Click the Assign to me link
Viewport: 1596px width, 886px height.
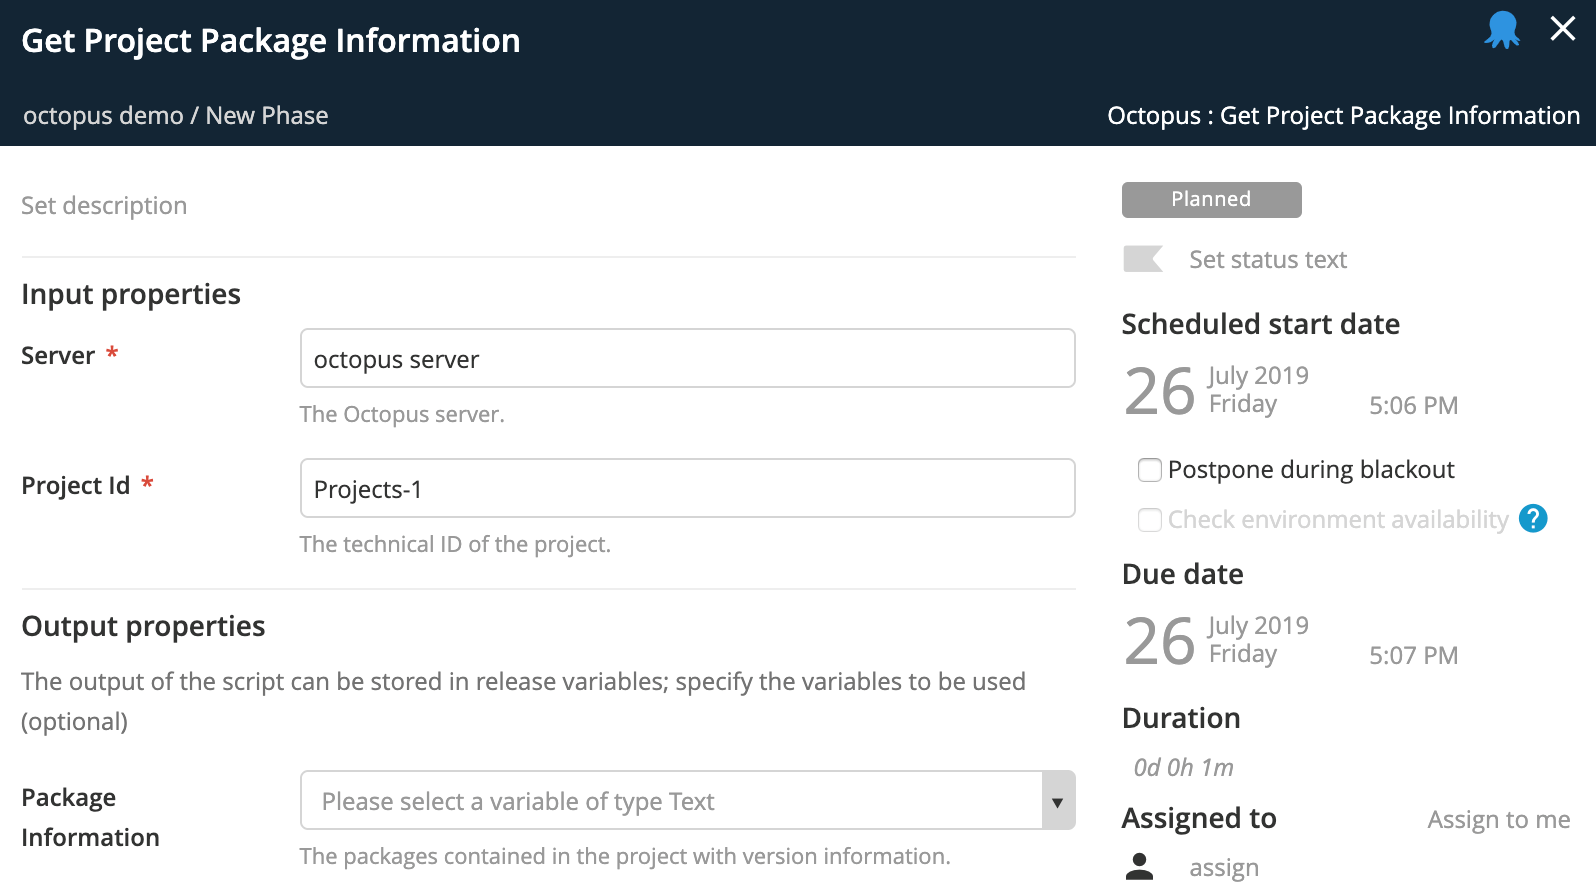click(x=1499, y=820)
